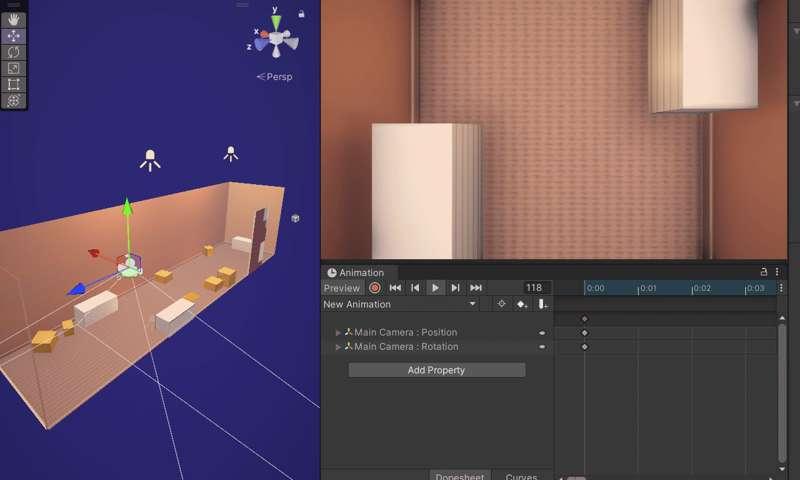Click the 0:02 mark on timeline ruler
This screenshot has height=480, width=800.
pos(702,288)
